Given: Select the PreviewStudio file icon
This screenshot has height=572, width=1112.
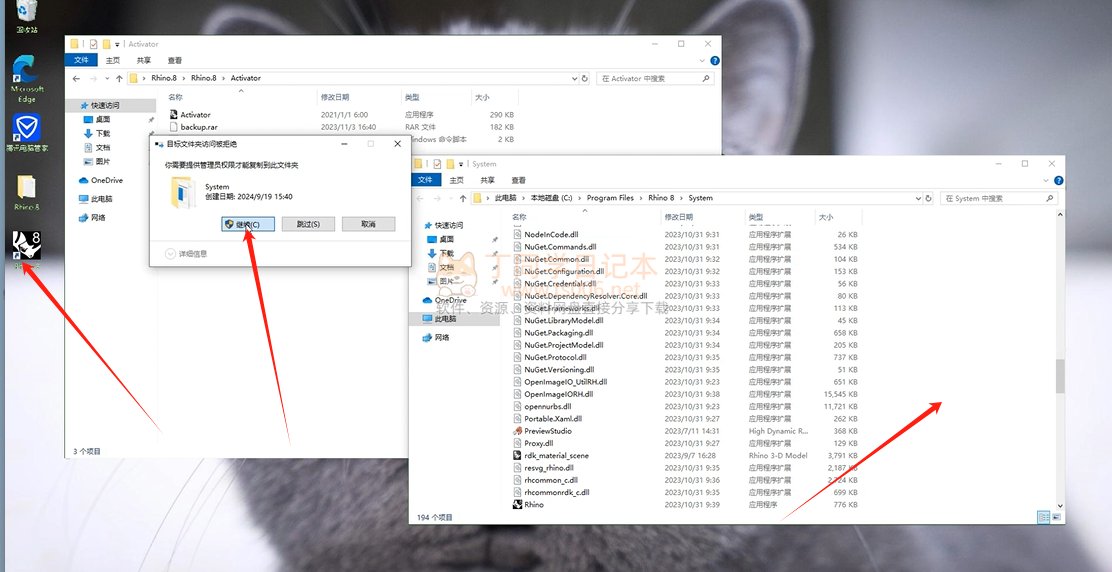Looking at the screenshot, I should (x=517, y=431).
